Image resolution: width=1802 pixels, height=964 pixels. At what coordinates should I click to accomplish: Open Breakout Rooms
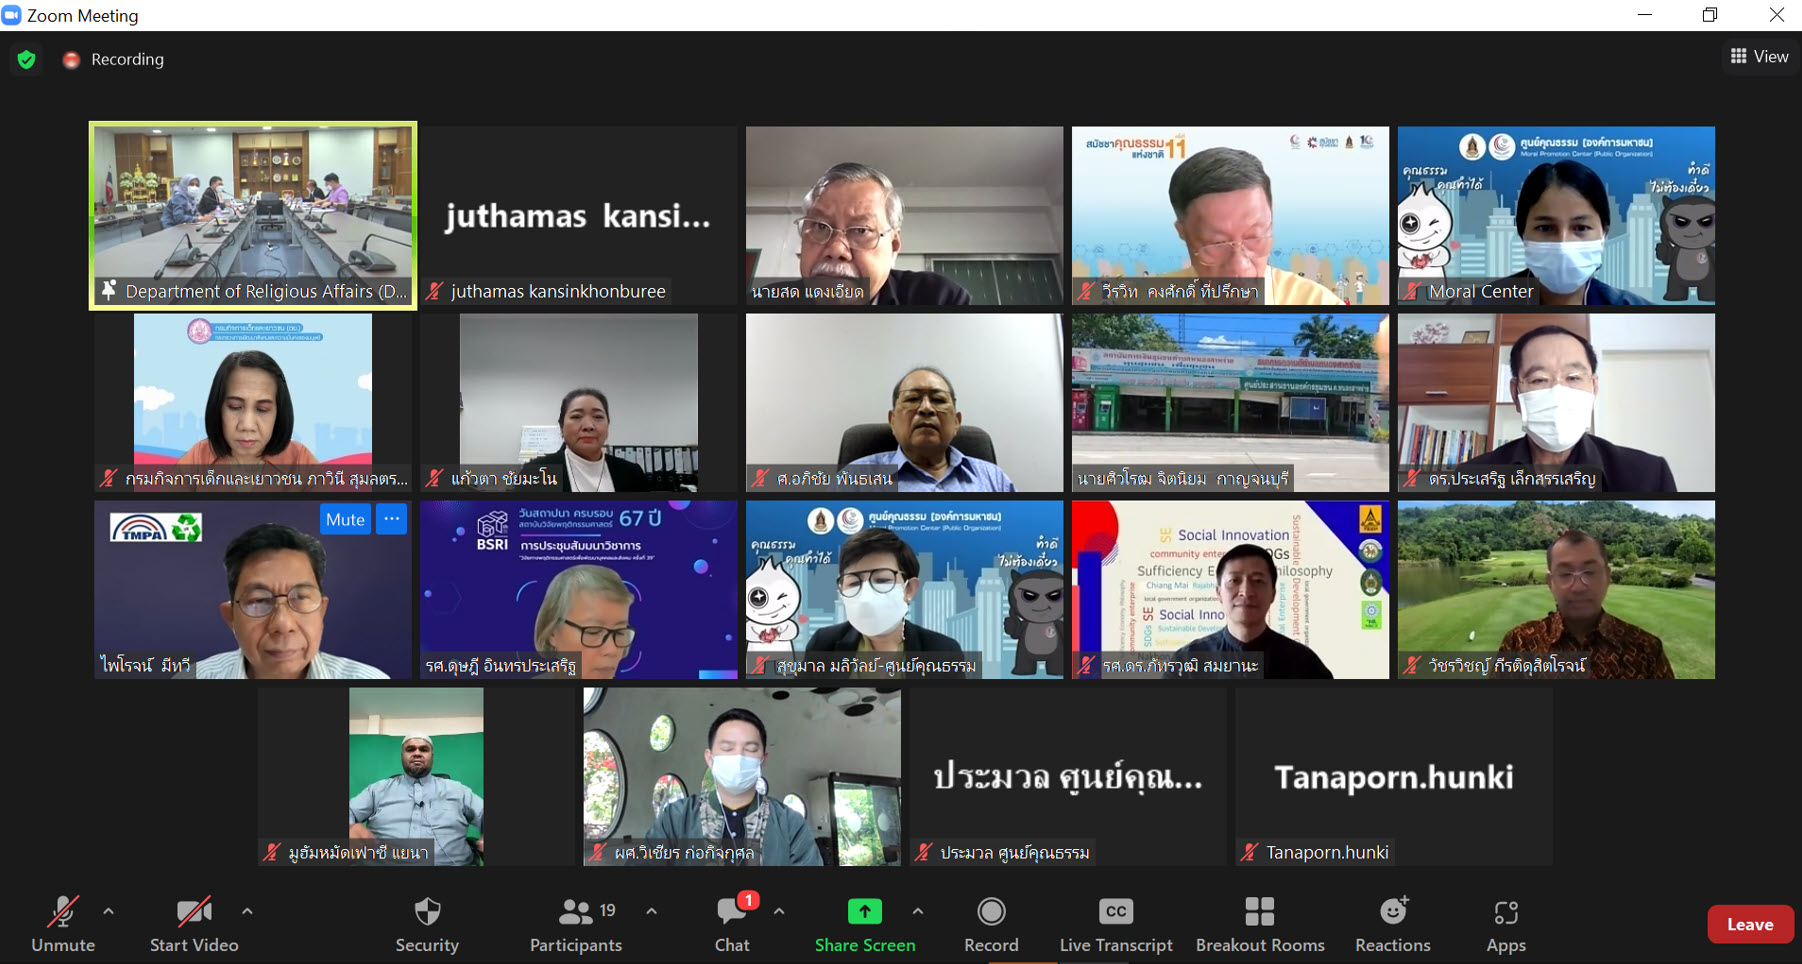[x=1260, y=924]
